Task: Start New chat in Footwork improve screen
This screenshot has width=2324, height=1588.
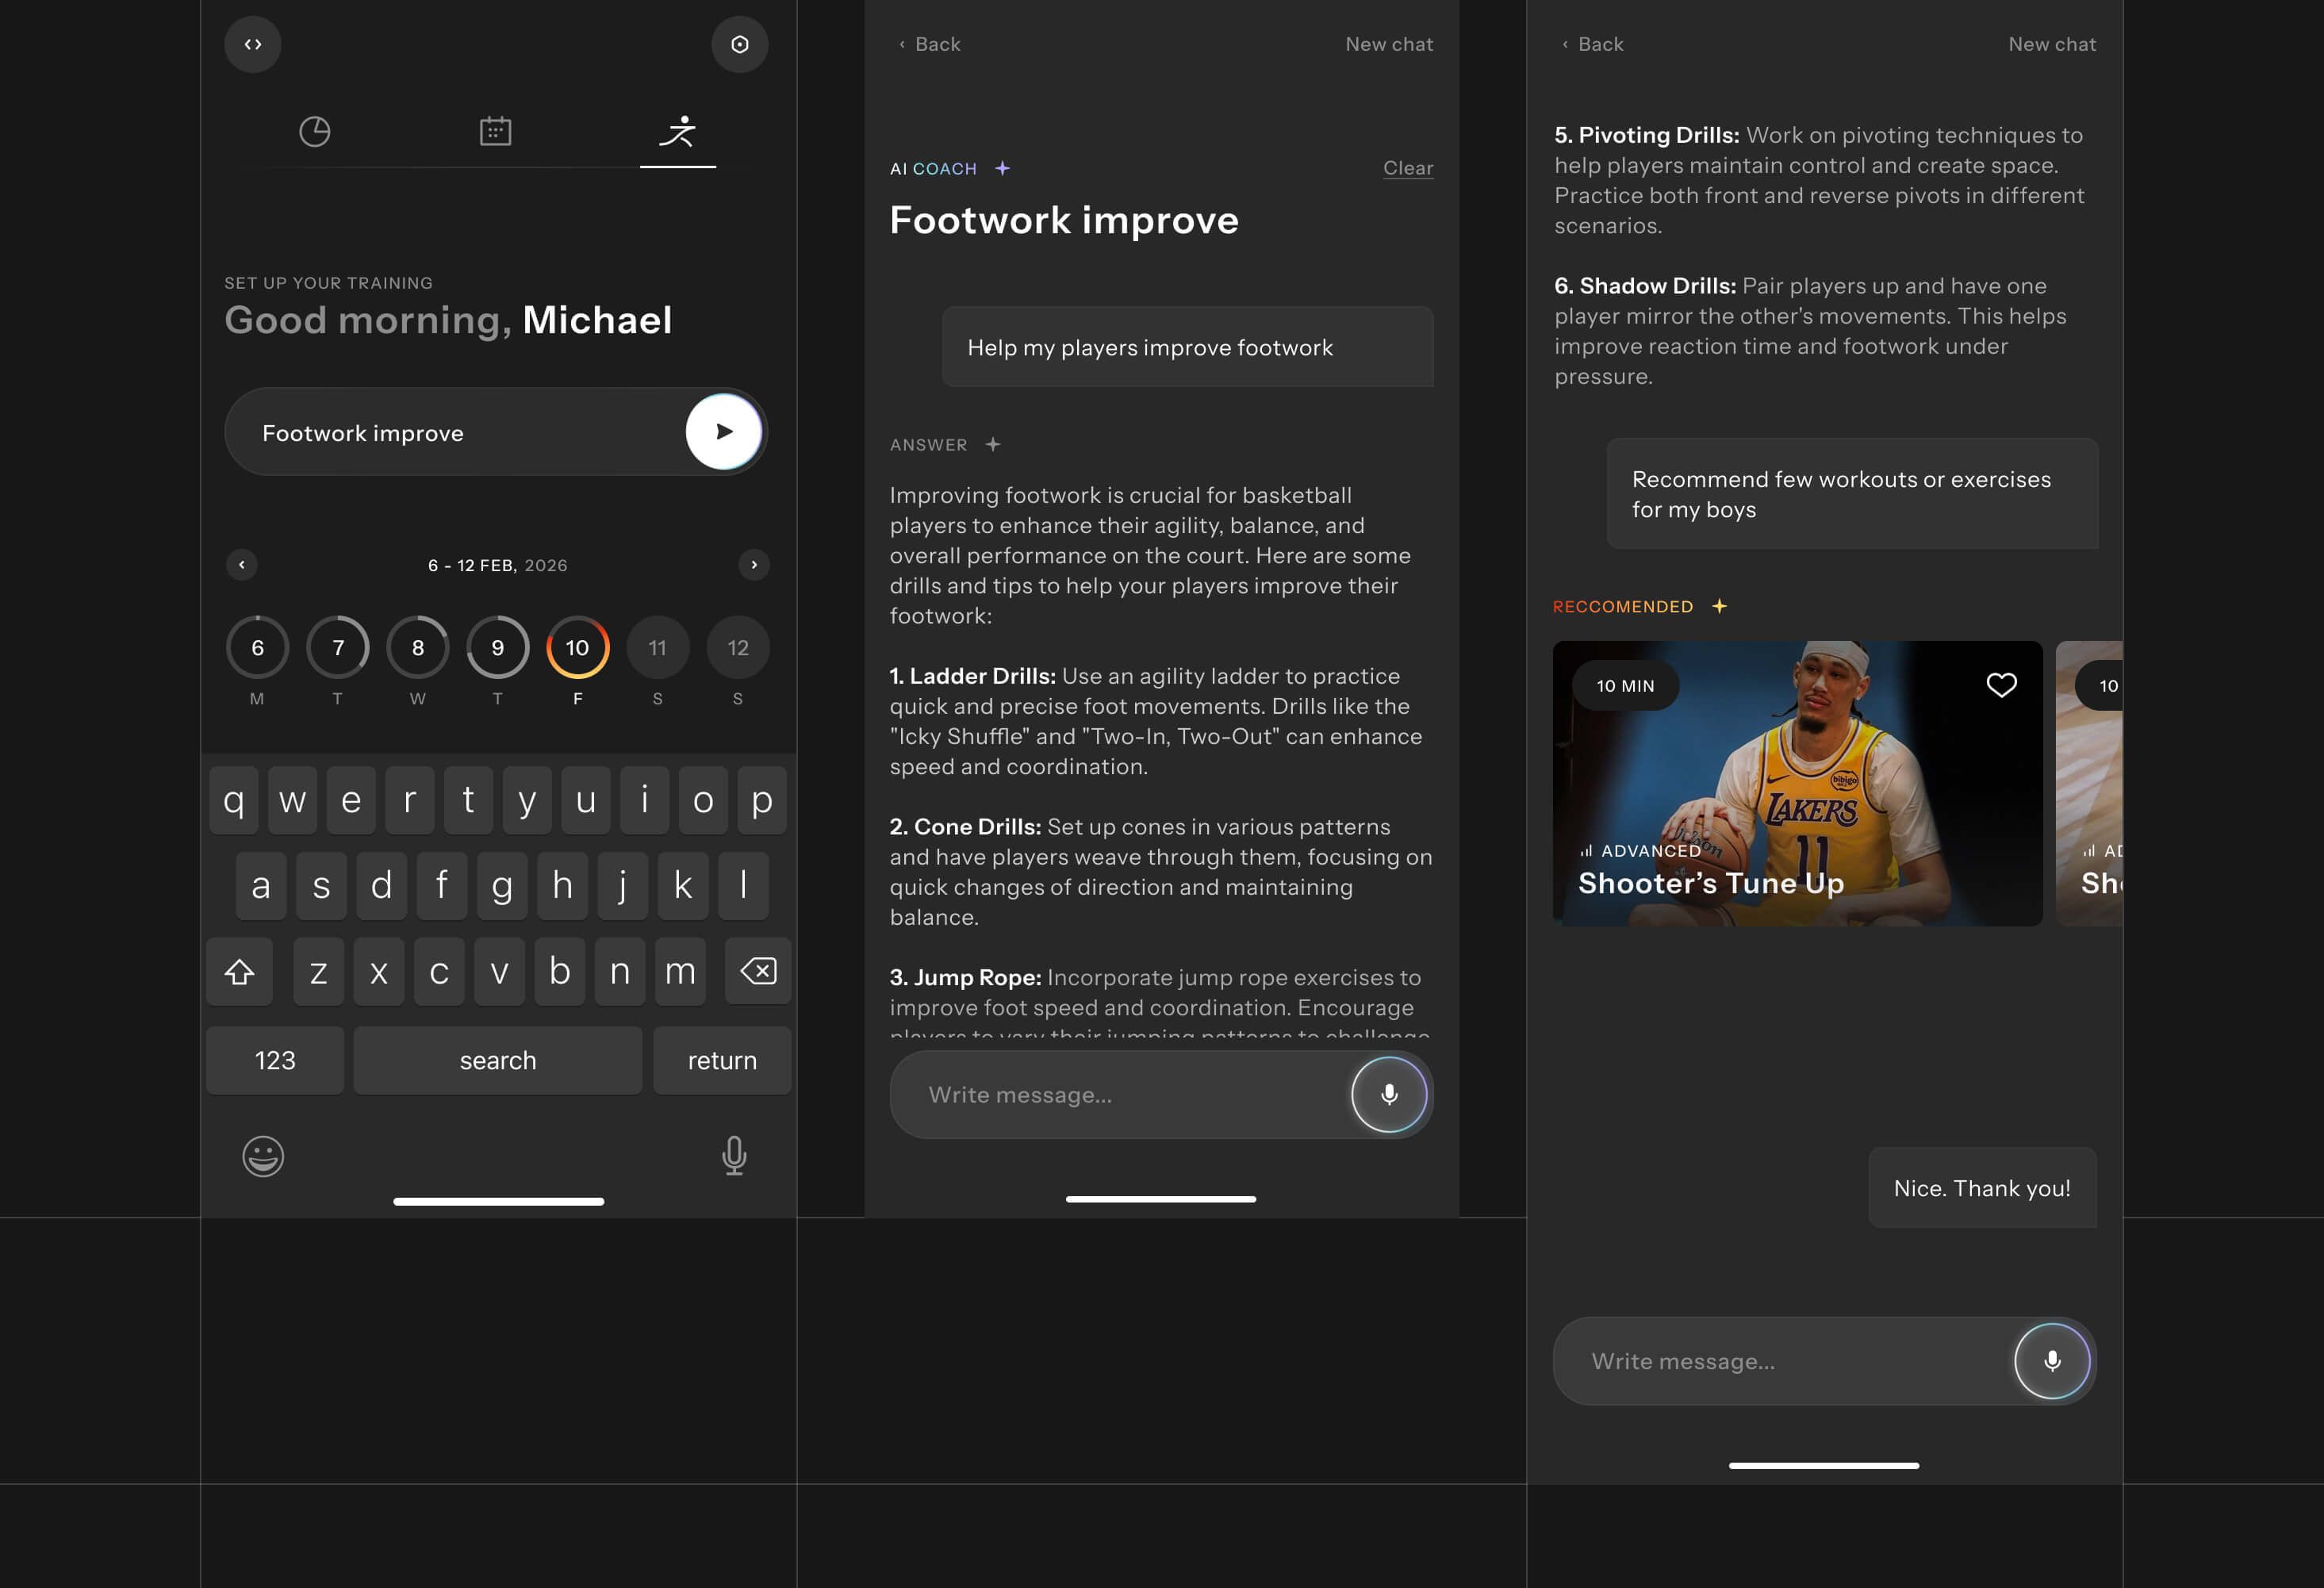Action: point(1389,44)
